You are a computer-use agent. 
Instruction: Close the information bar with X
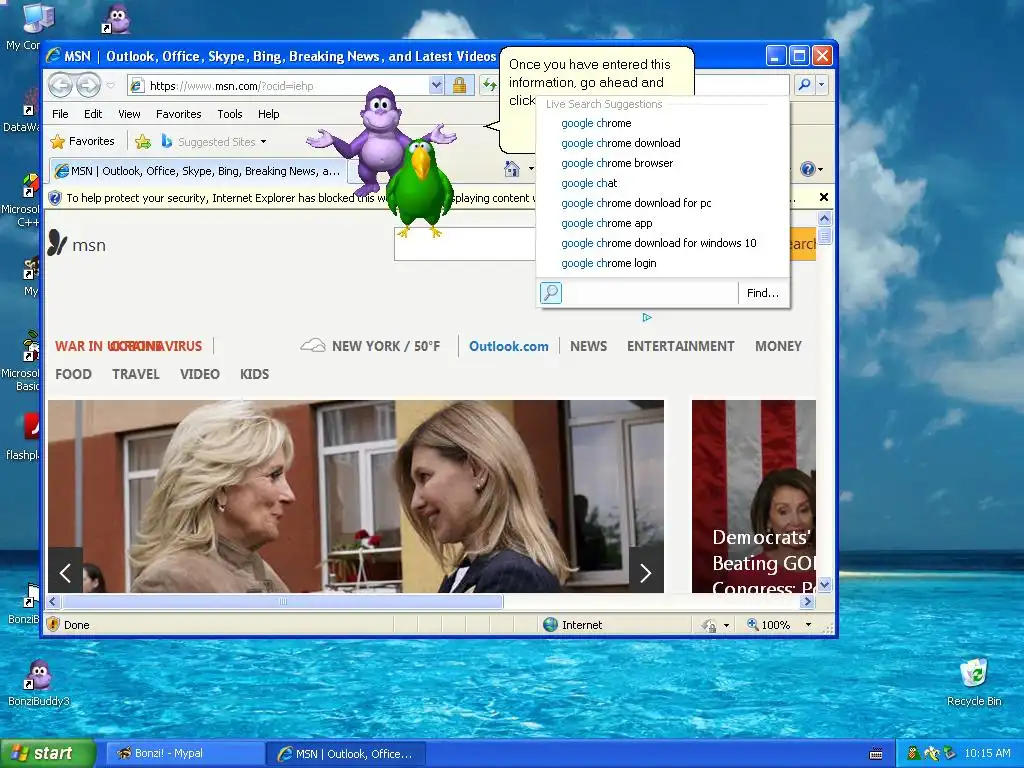coord(824,197)
